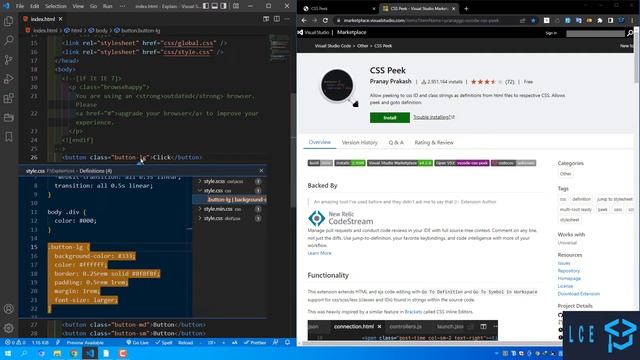Screen dimensions: 640x360
Task: Open Run and Debug view in VS Code
Action: [9, 79]
